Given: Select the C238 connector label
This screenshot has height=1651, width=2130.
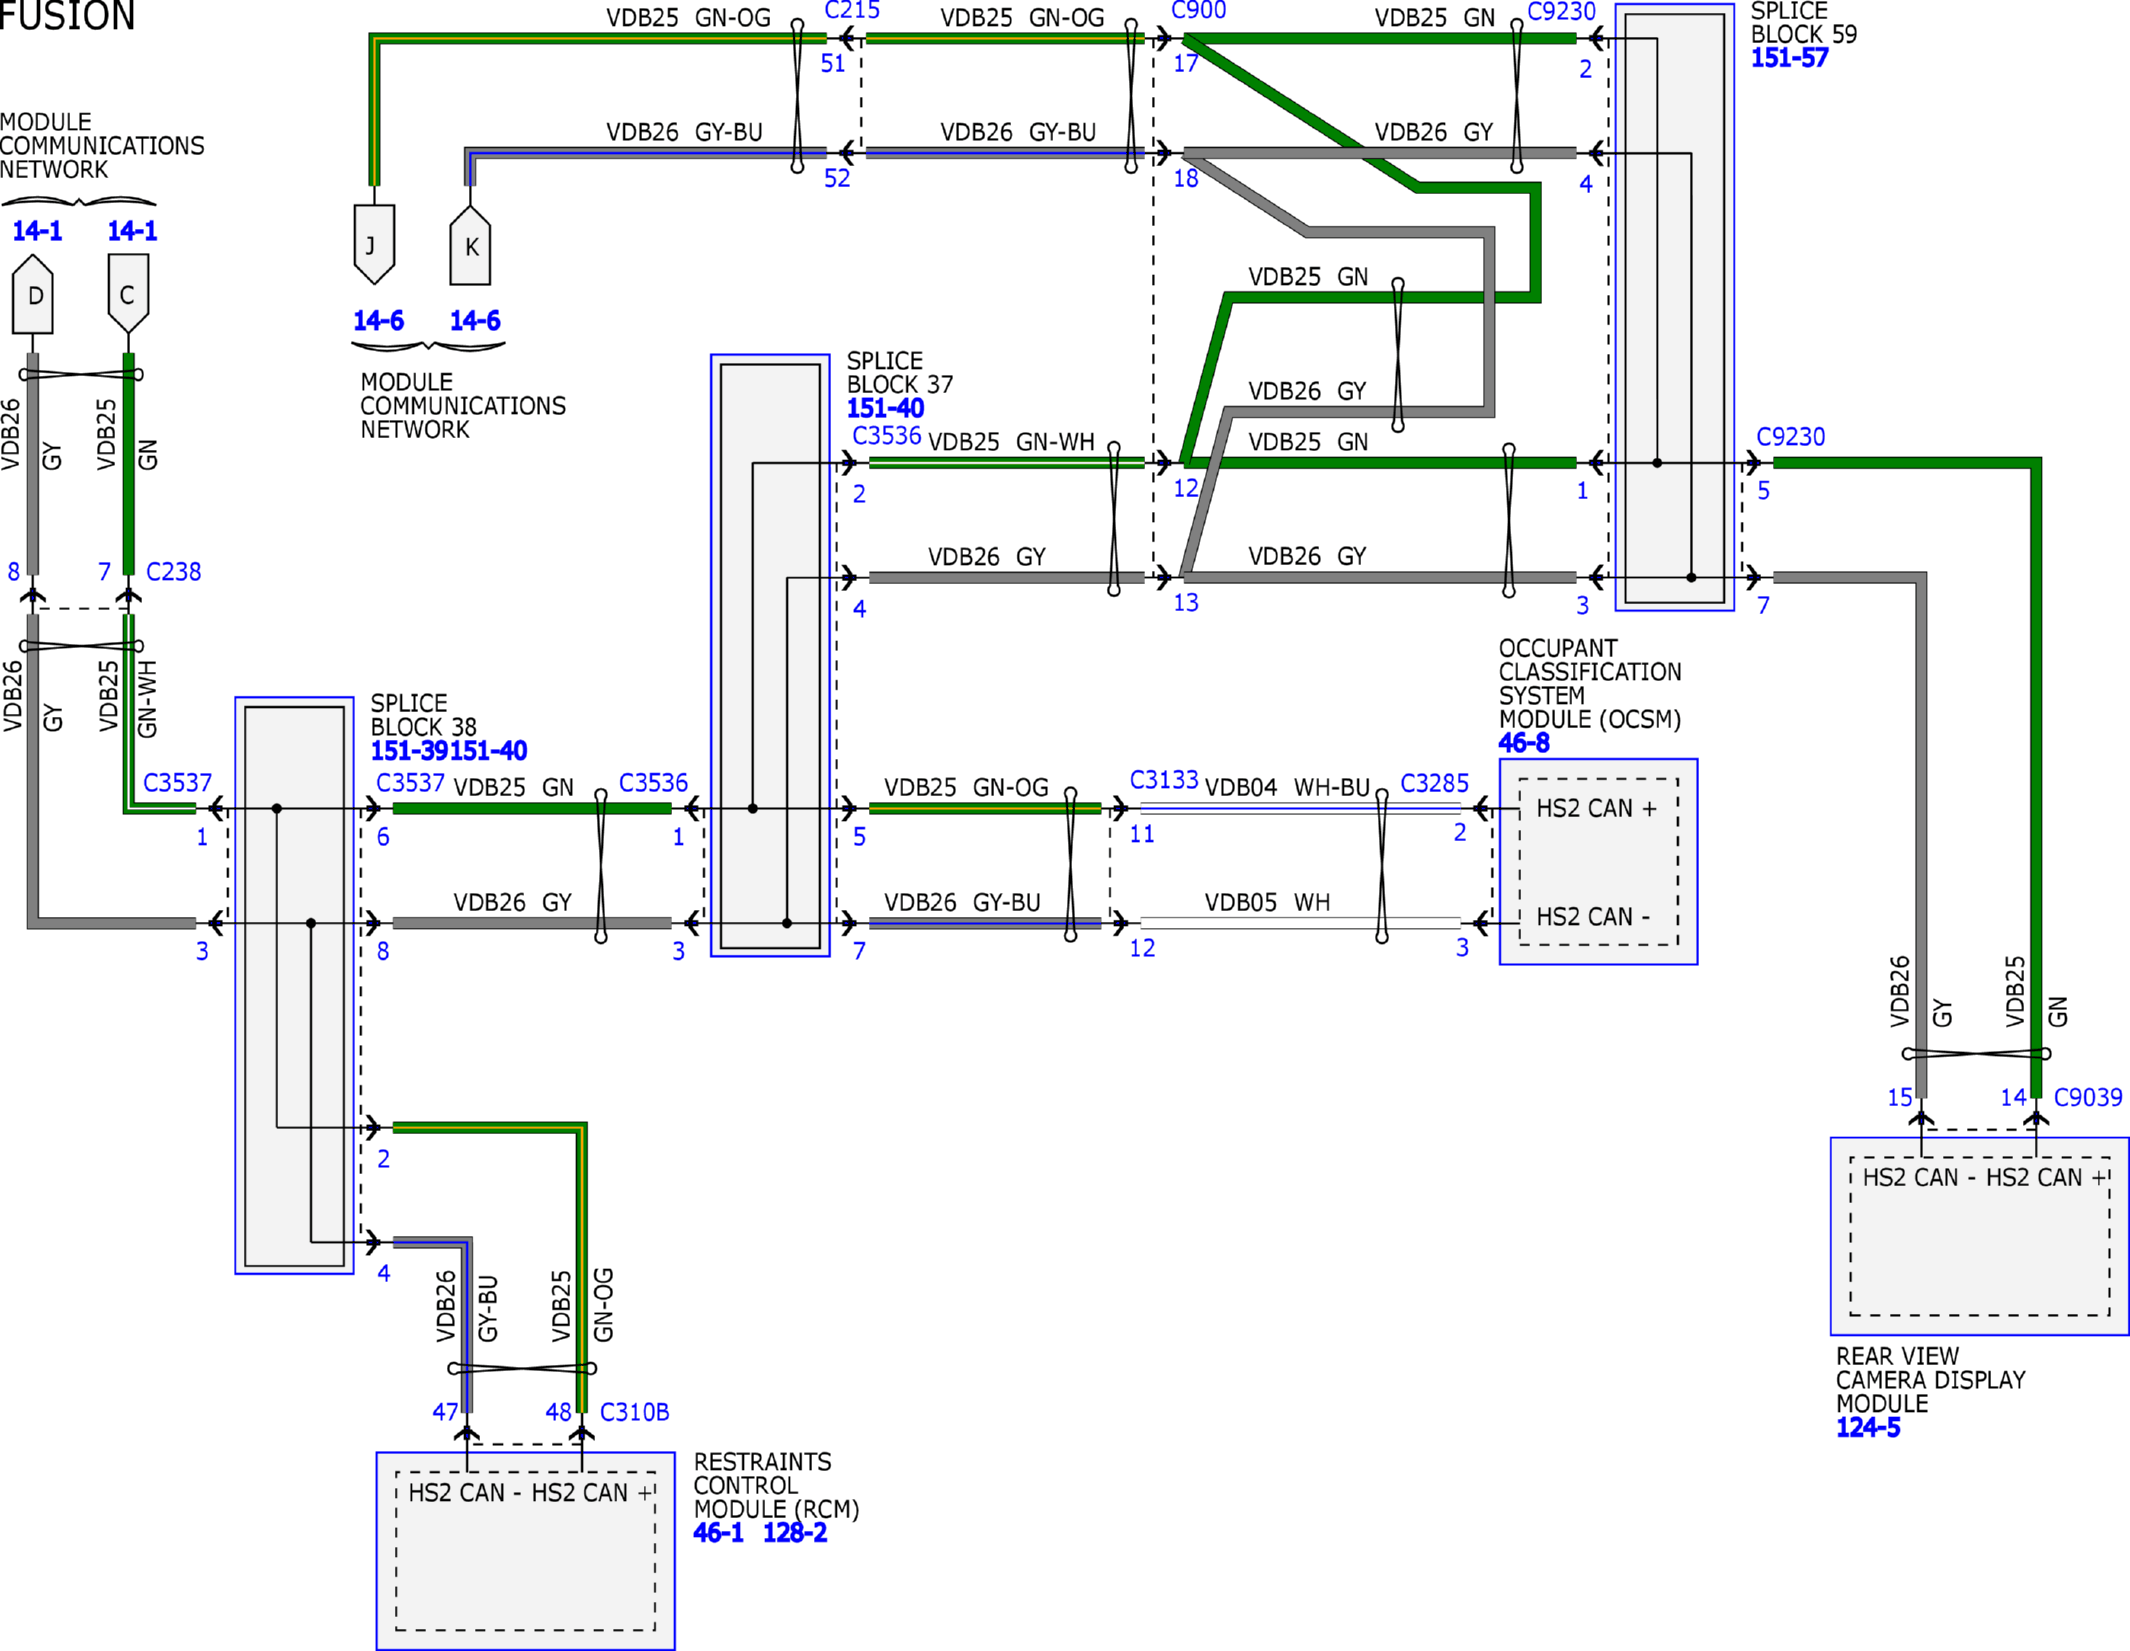Looking at the screenshot, I should click(x=173, y=572).
